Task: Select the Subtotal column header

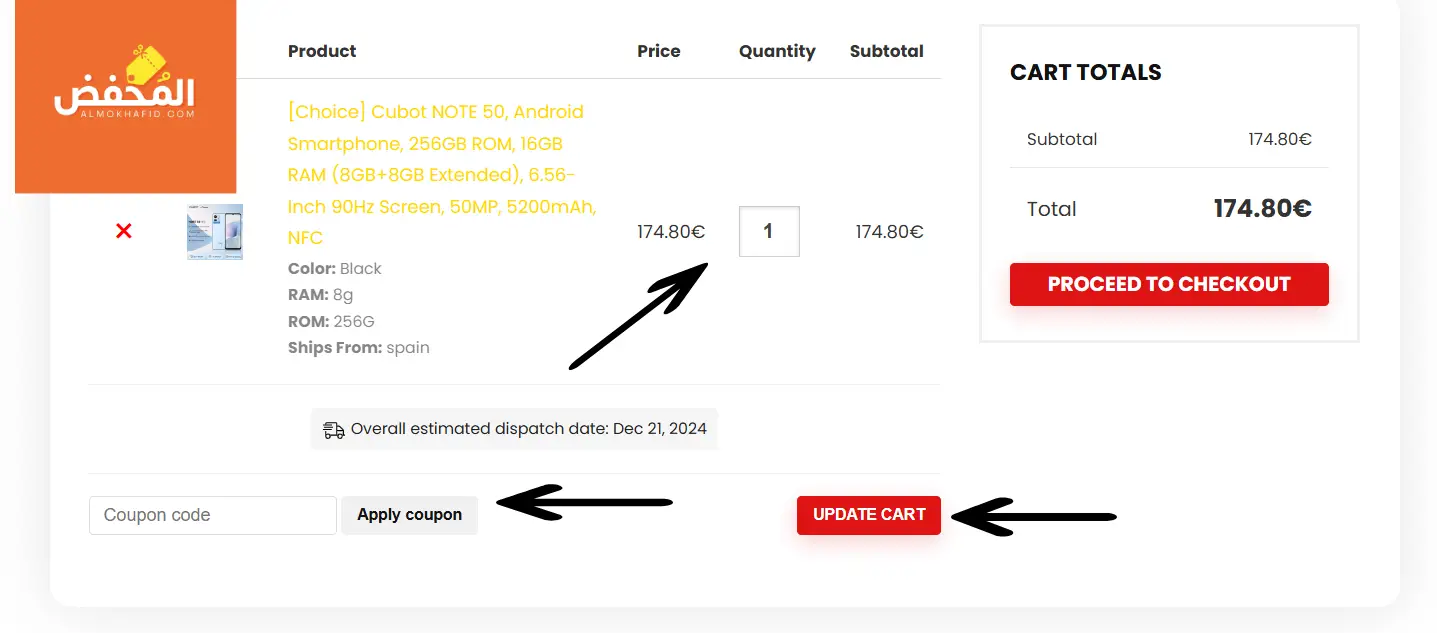Action: point(887,51)
